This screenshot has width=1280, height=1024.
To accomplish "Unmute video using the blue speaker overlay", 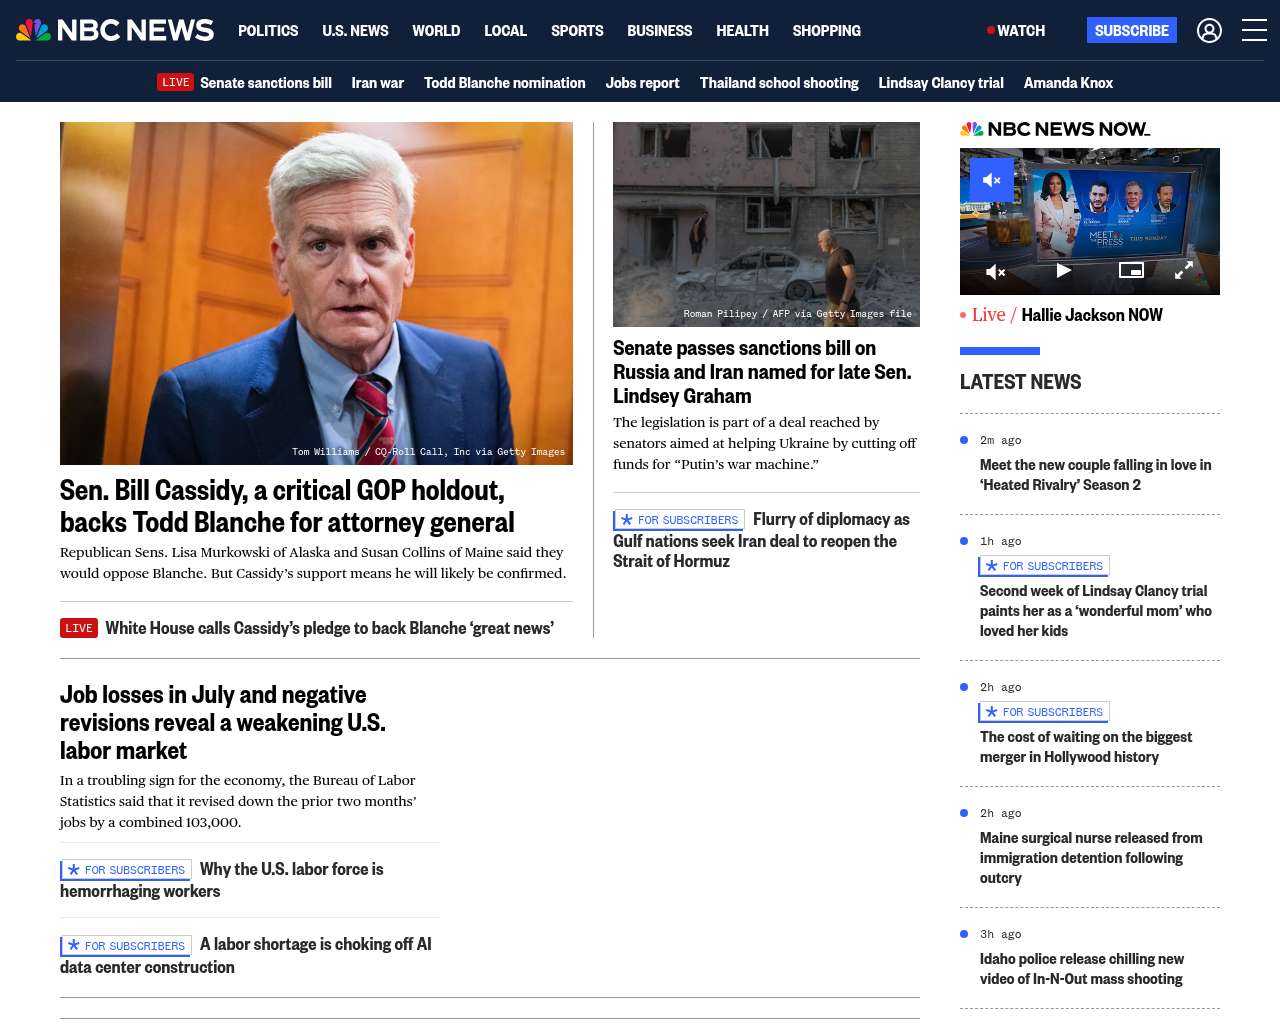I will tap(992, 180).
